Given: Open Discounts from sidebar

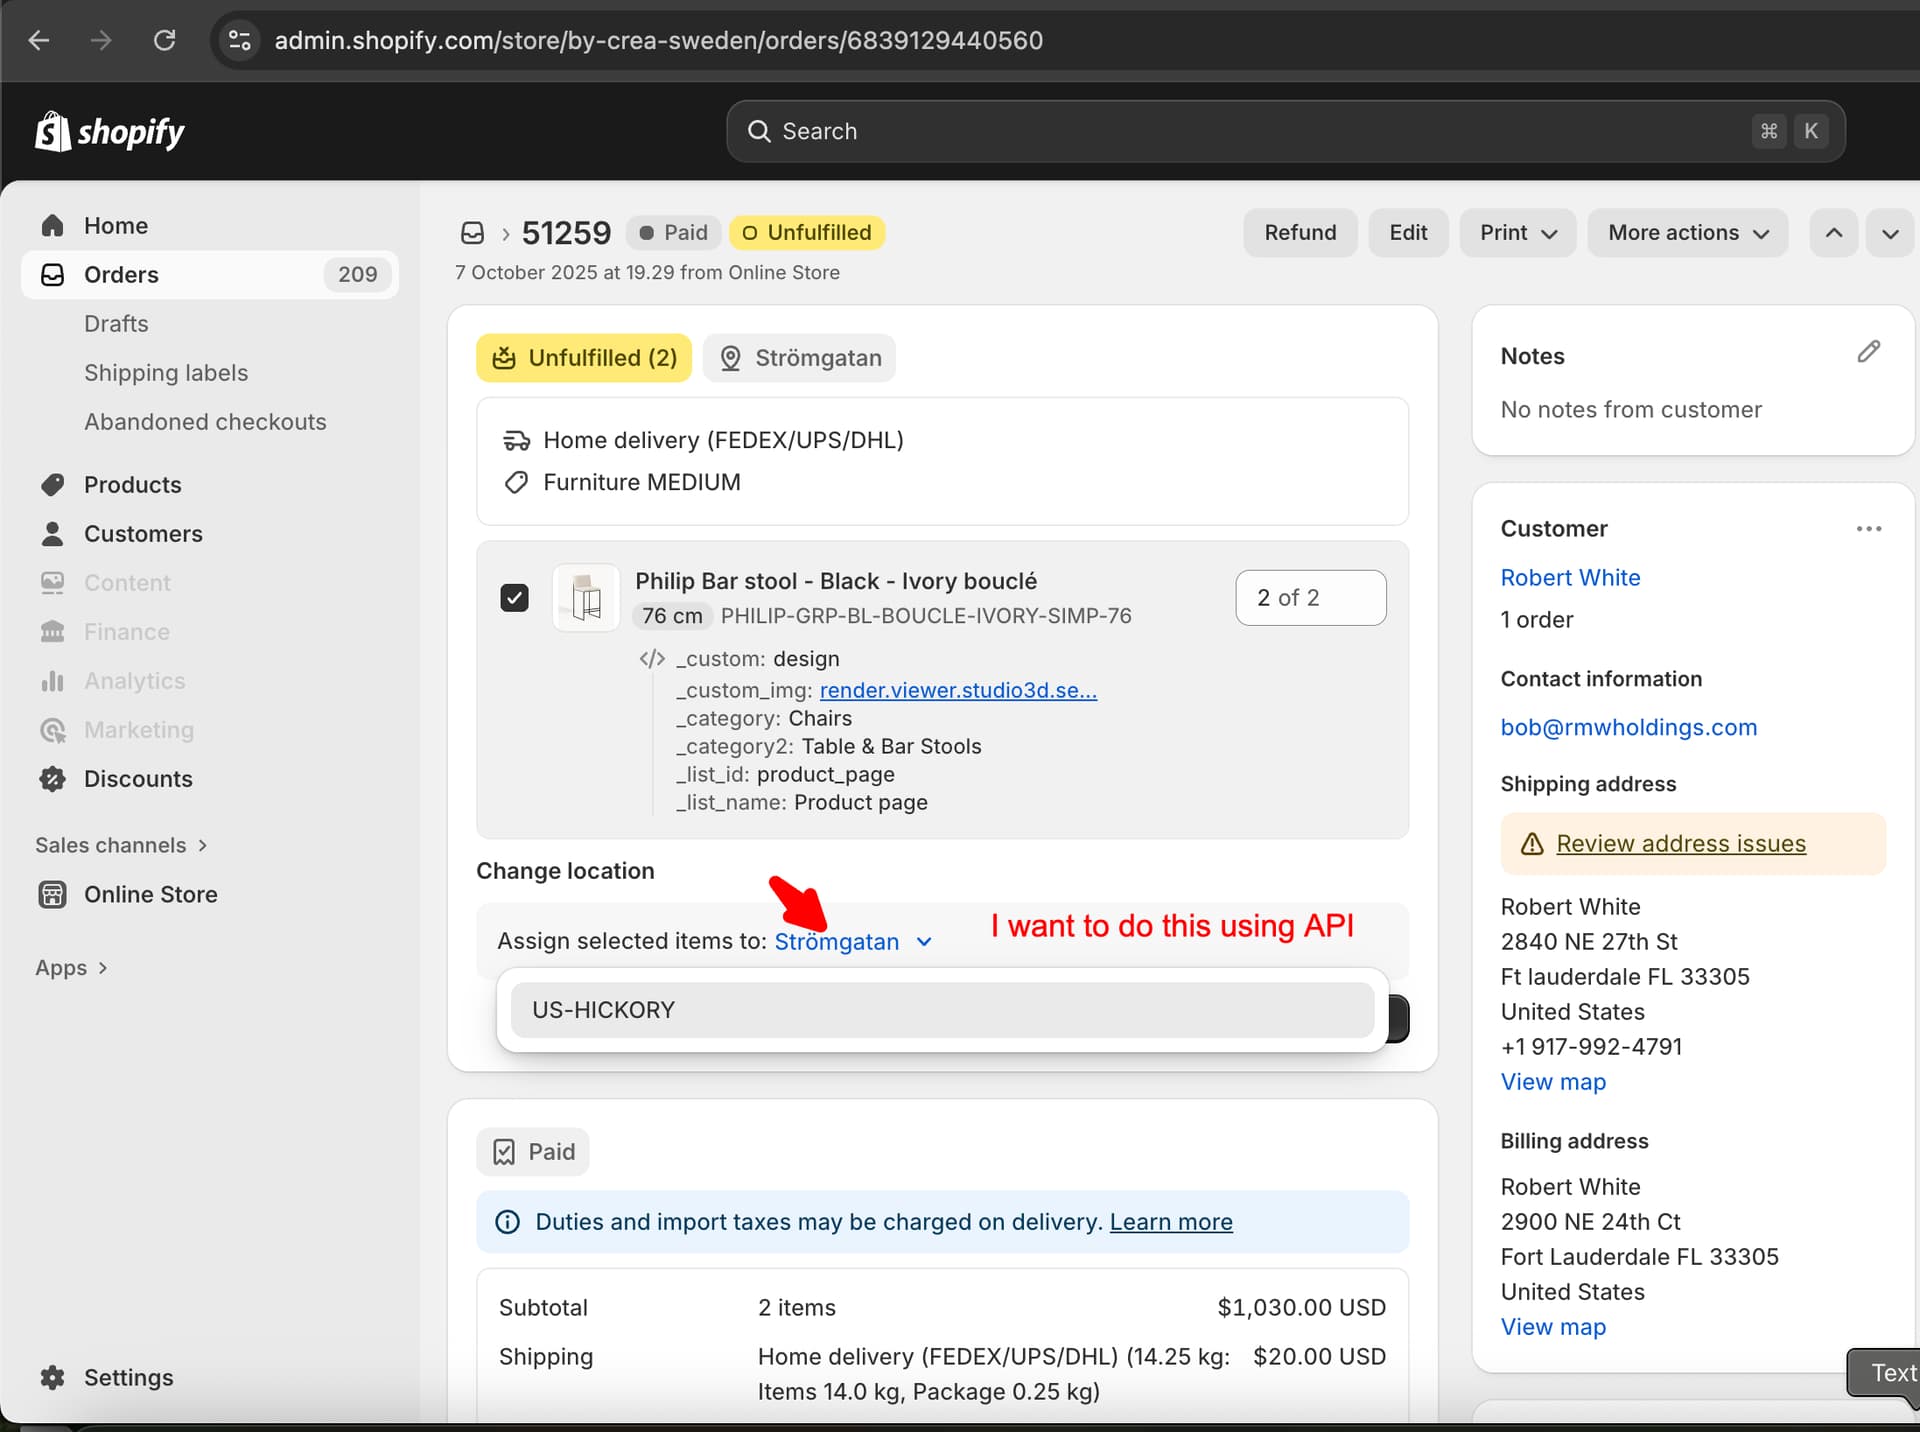Looking at the screenshot, I should coord(138,779).
